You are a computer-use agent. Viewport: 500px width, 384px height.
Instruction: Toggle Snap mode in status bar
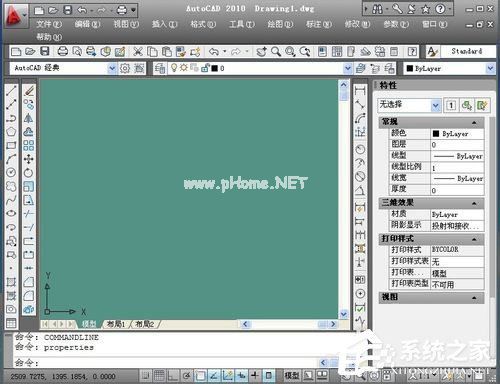tap(145, 376)
